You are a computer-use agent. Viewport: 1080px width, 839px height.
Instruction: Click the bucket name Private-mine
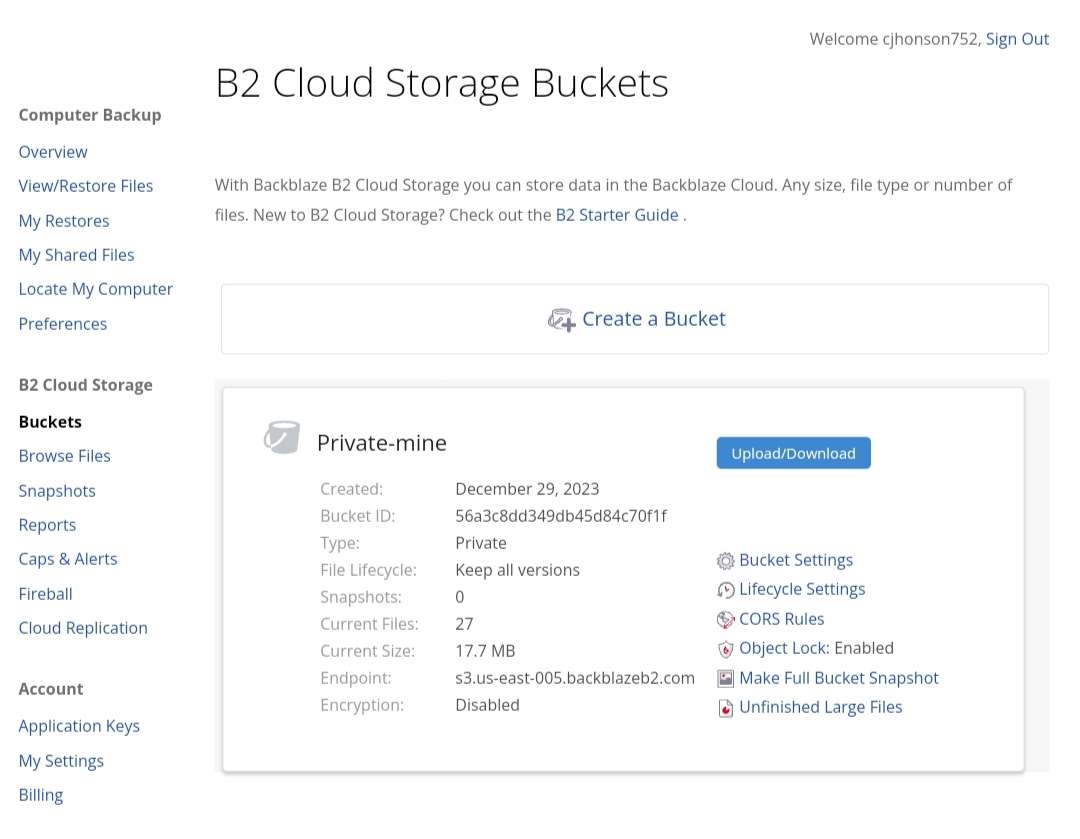[x=382, y=443]
